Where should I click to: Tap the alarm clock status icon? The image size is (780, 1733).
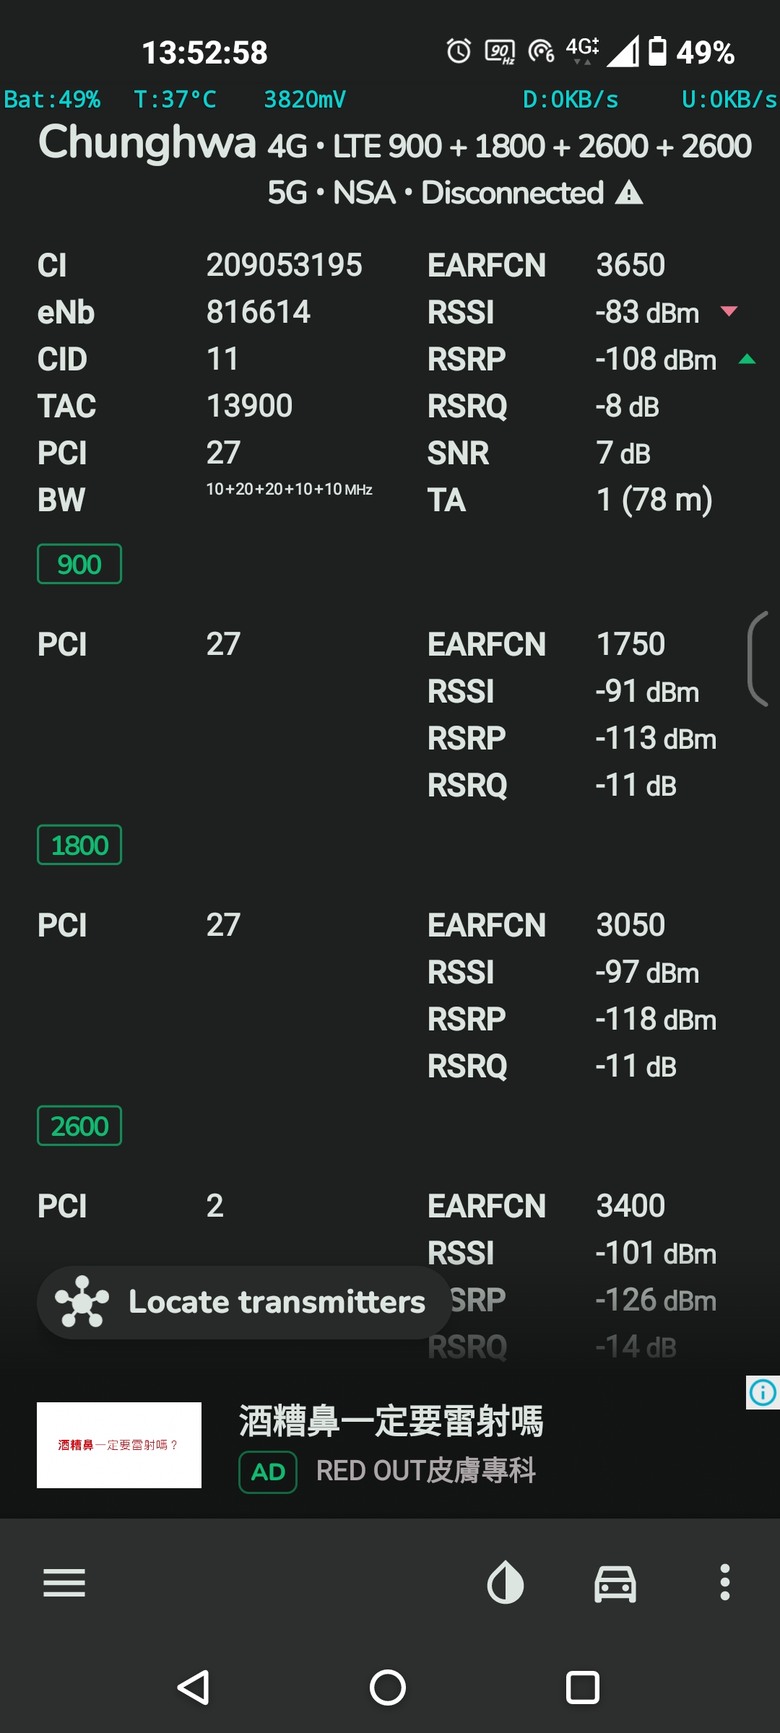[458, 51]
